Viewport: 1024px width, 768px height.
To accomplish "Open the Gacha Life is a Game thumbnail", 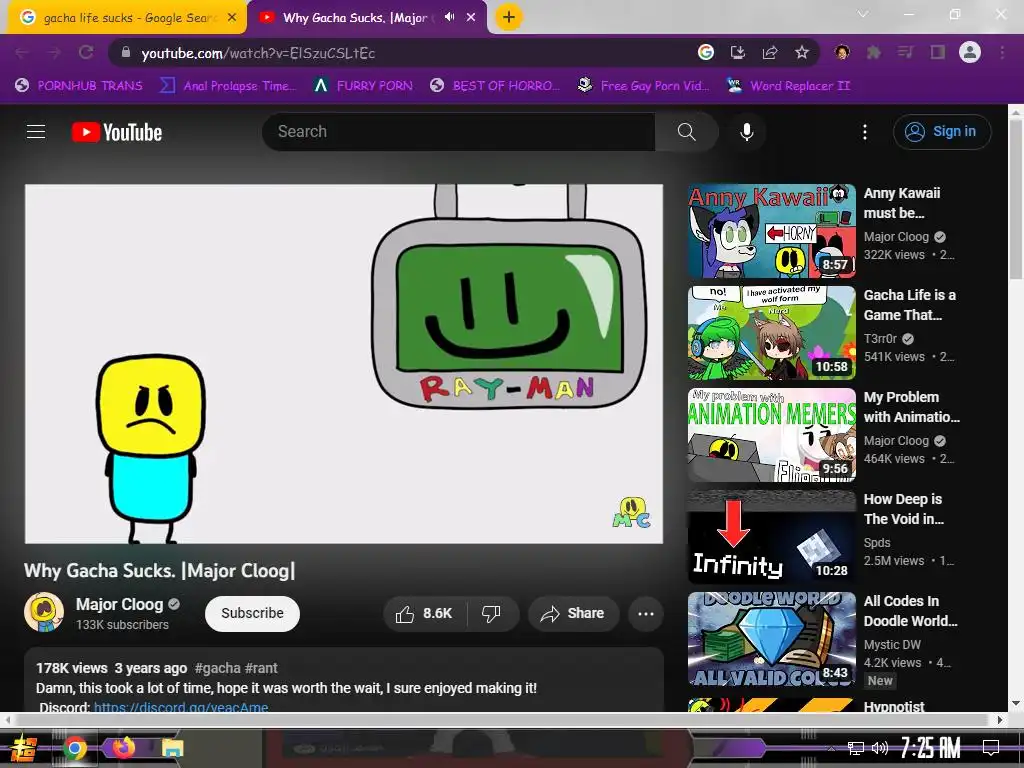I will (x=771, y=333).
